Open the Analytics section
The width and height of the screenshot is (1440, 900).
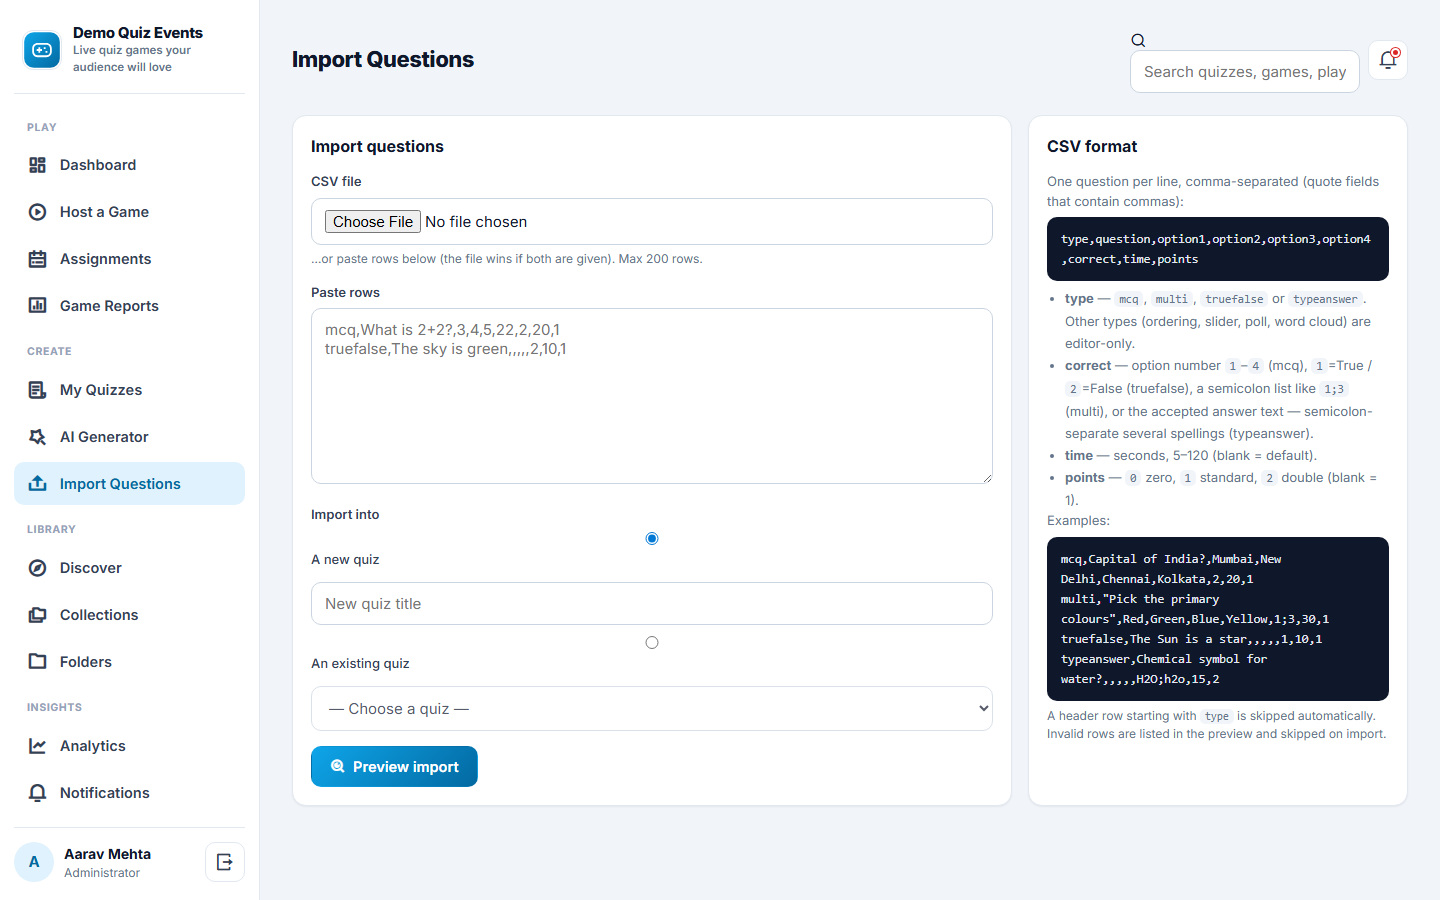click(129, 746)
